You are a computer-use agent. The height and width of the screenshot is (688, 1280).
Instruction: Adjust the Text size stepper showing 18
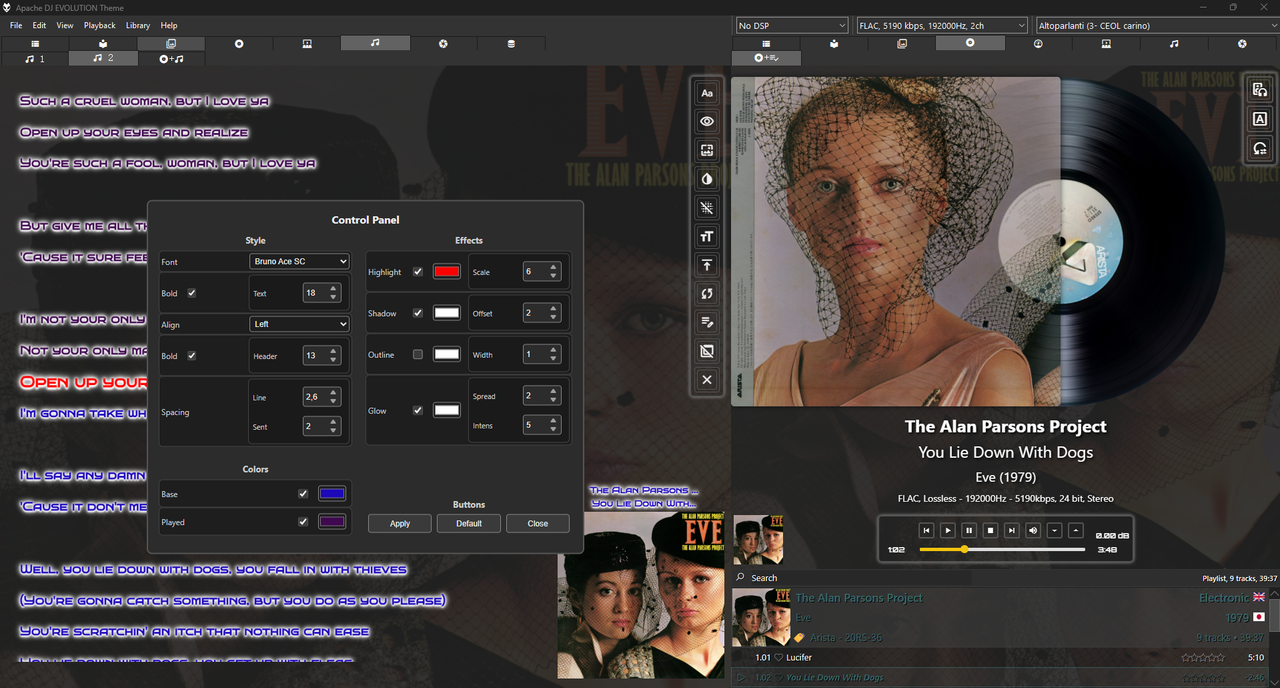tap(322, 293)
